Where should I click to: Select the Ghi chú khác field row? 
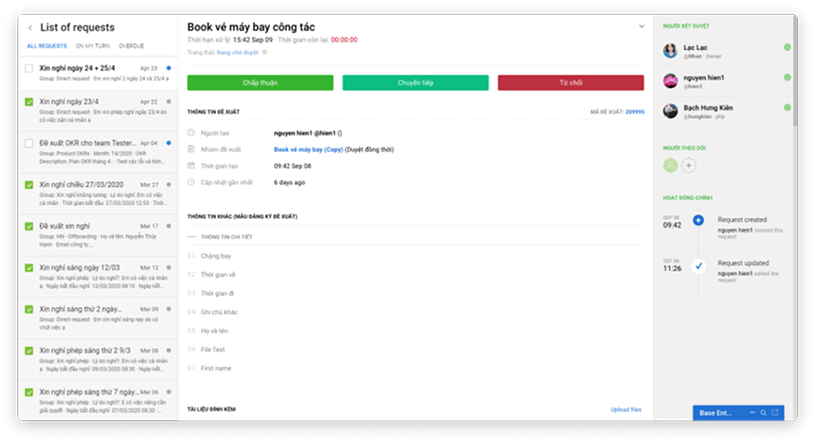[415, 312]
